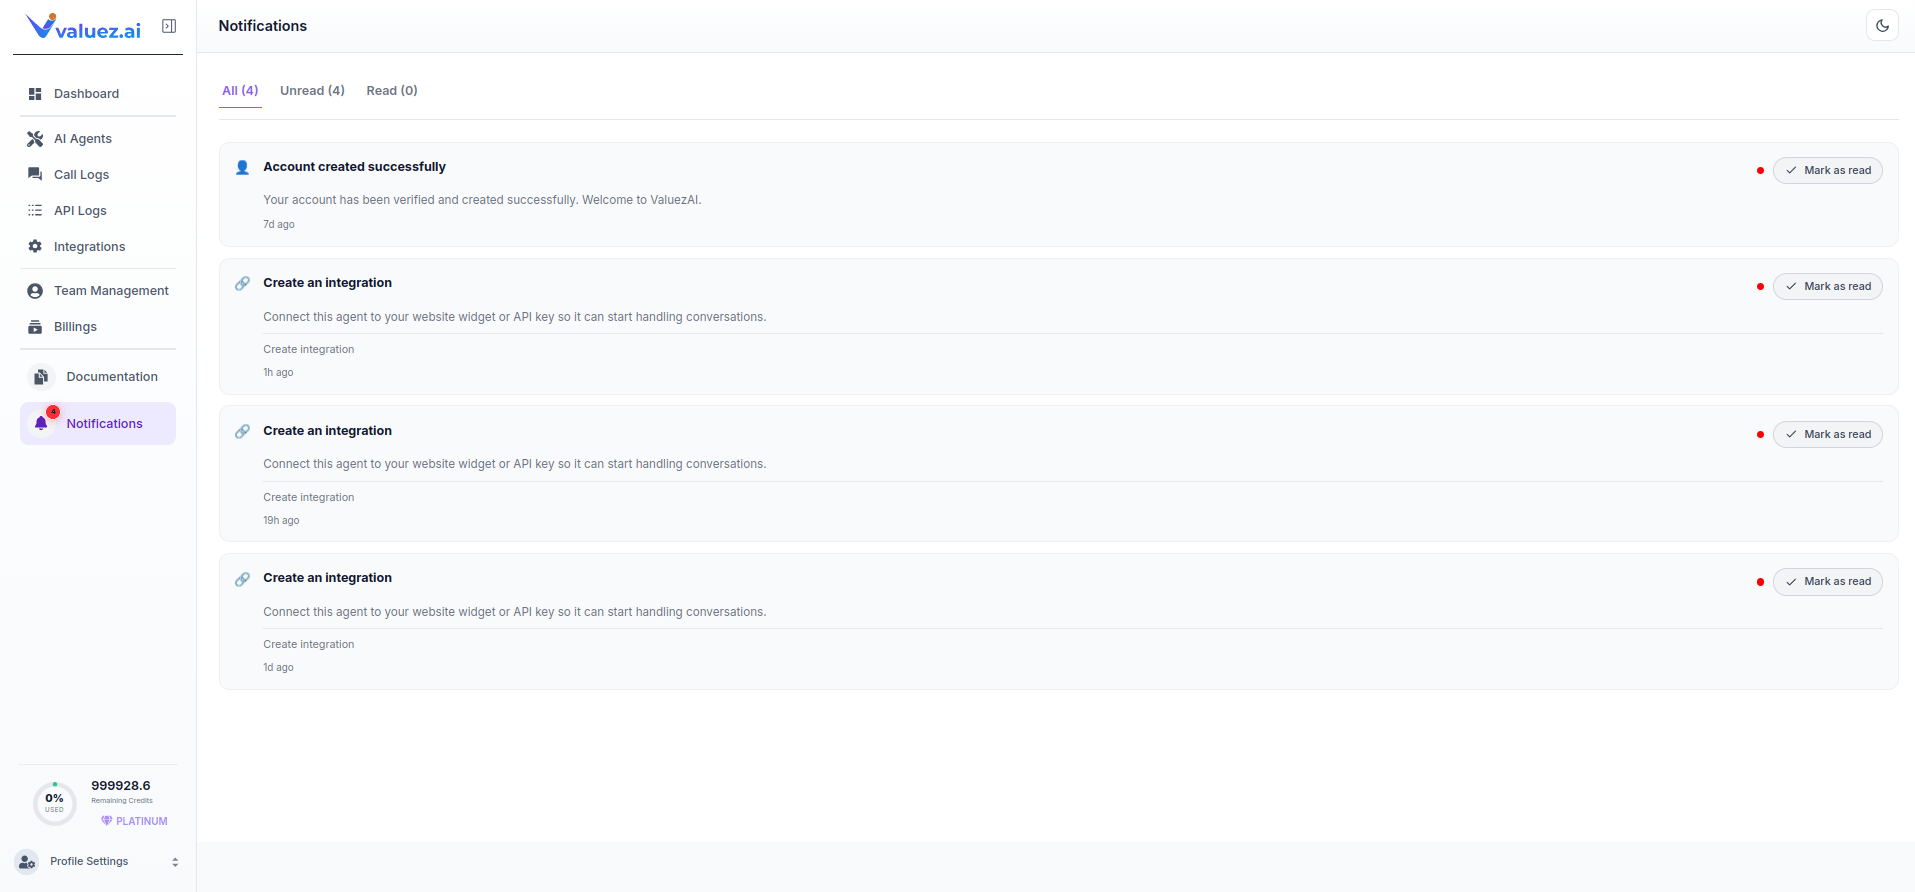This screenshot has height=892, width=1915.
Task: Click the Team Management person icon
Action: coord(35,291)
